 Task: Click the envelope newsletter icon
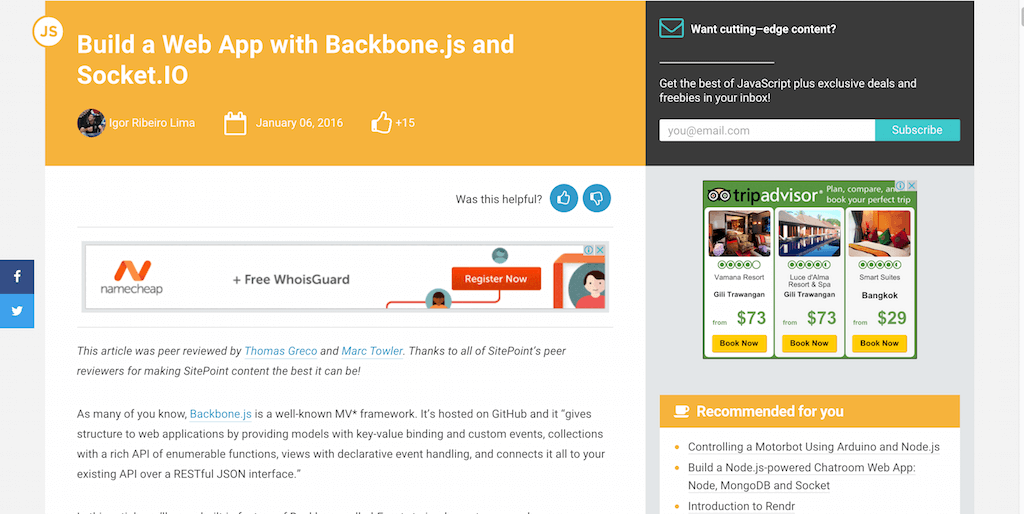pos(671,28)
